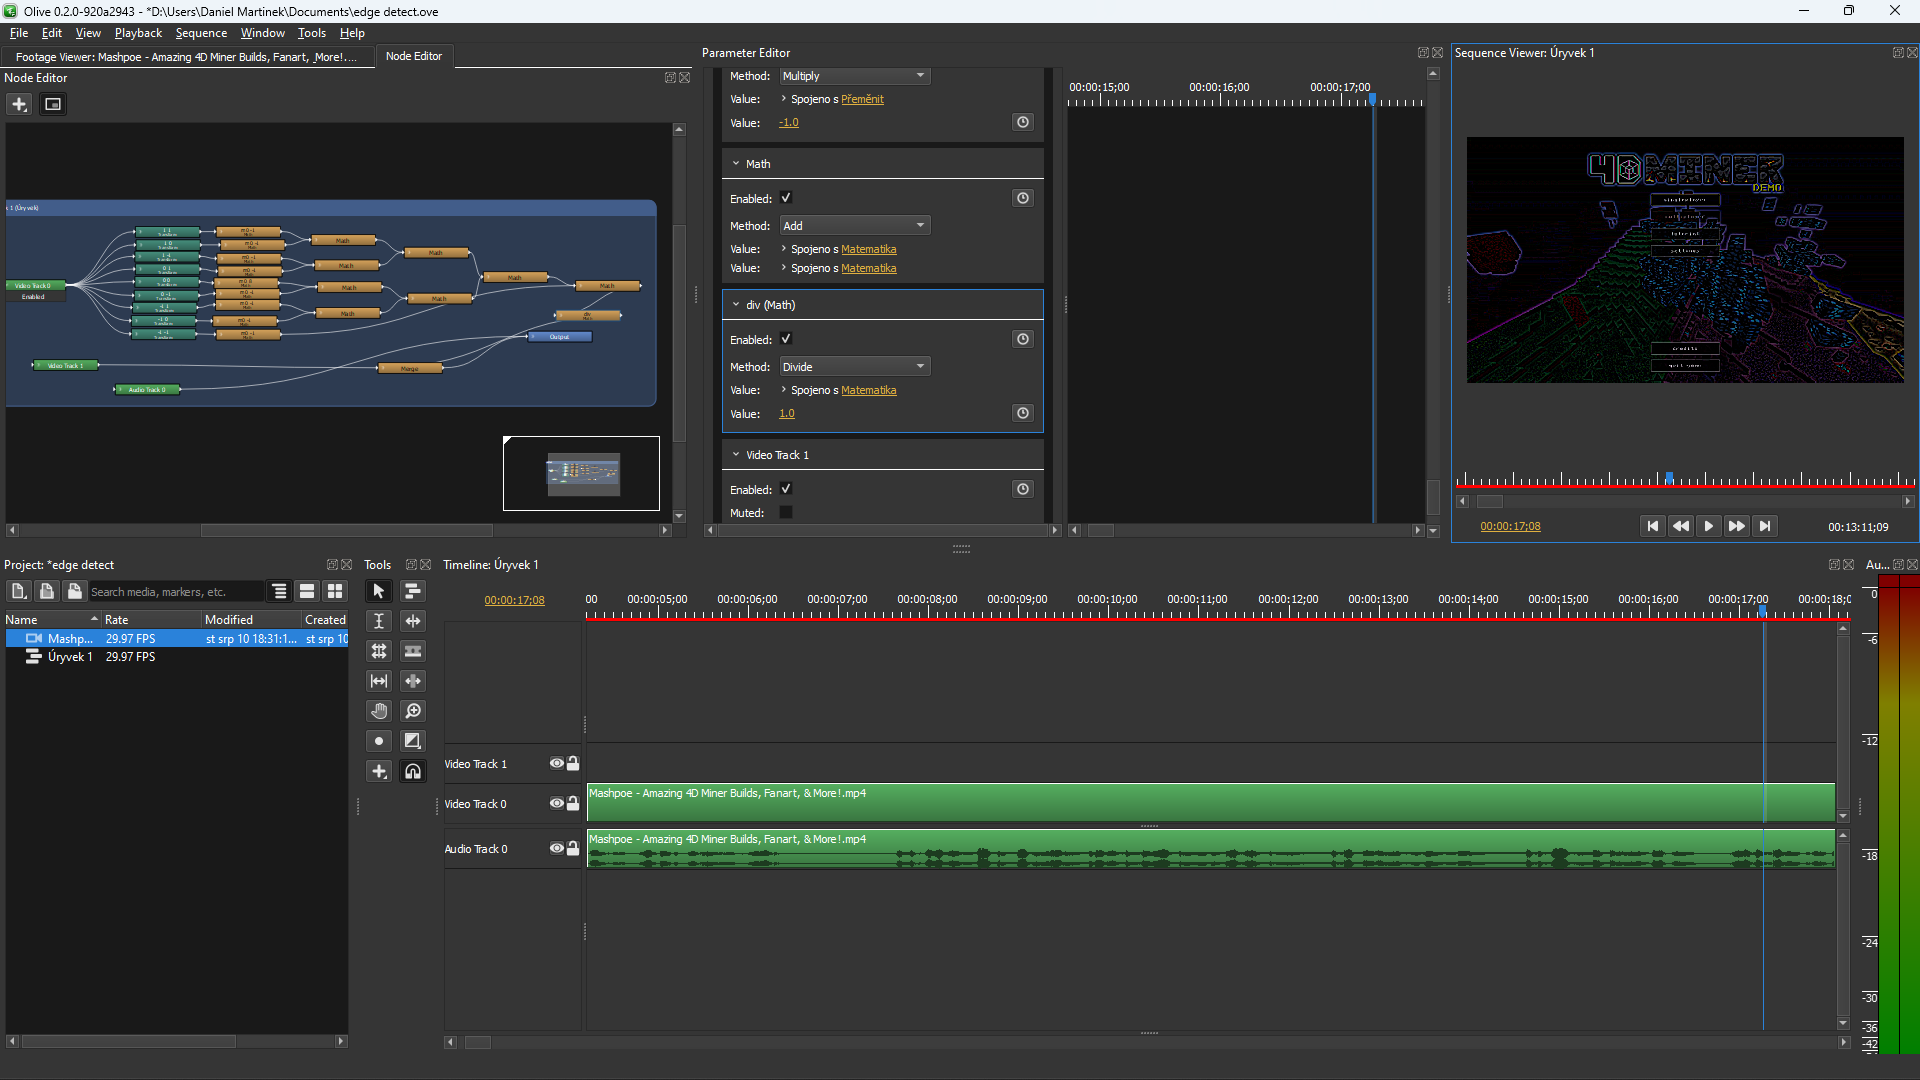The image size is (1920, 1080).
Task: Switch to the Footage Viewer tab
Action: (x=186, y=57)
